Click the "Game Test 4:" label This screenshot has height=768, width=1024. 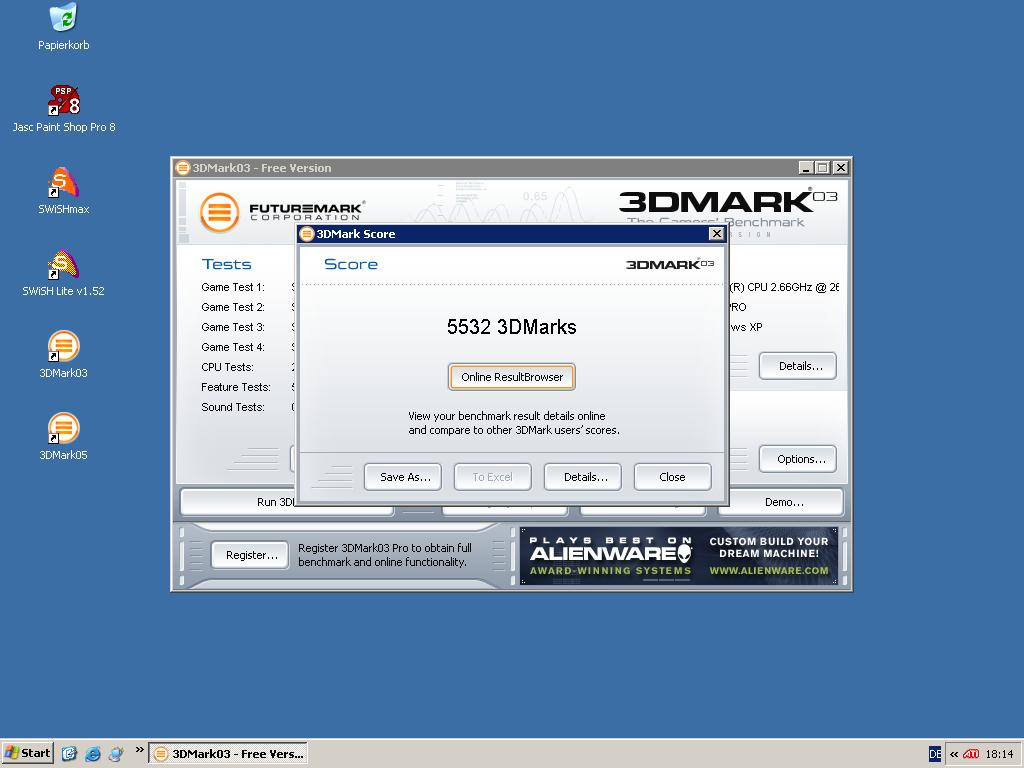233,347
